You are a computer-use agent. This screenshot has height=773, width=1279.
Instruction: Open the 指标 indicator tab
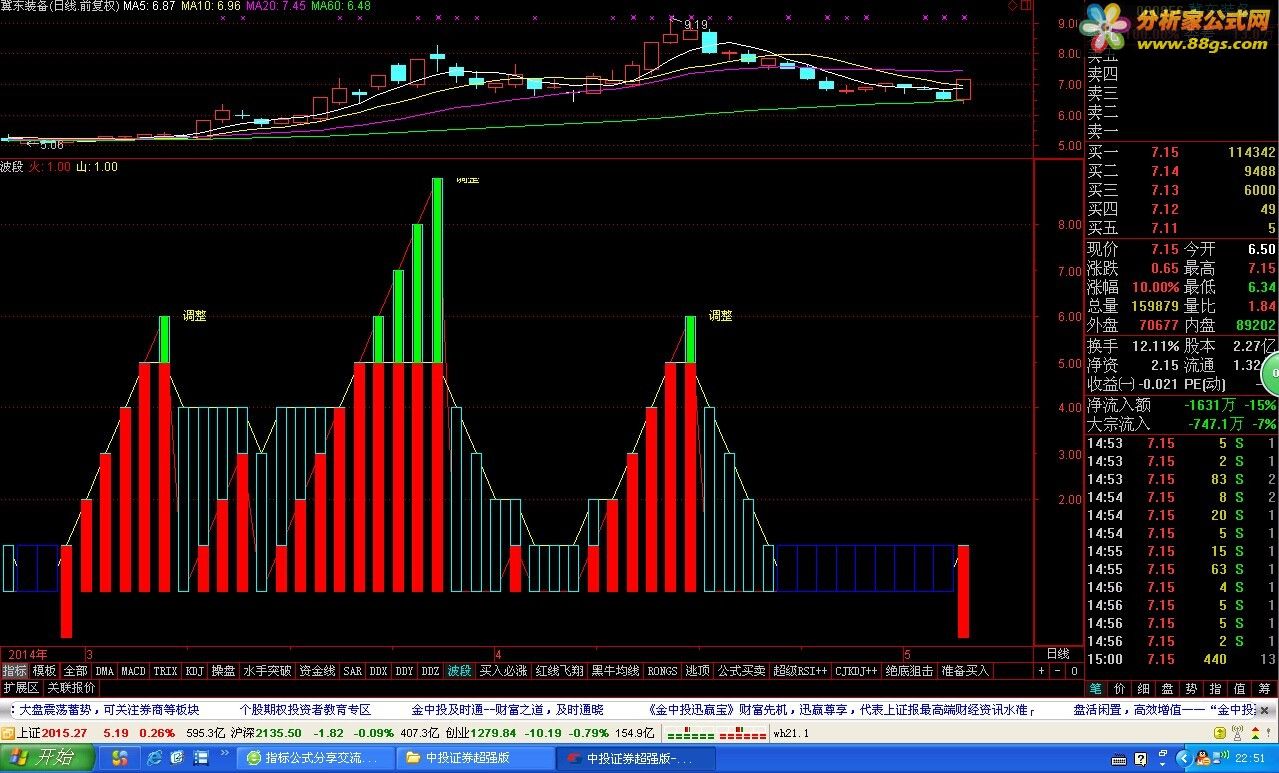[14, 671]
